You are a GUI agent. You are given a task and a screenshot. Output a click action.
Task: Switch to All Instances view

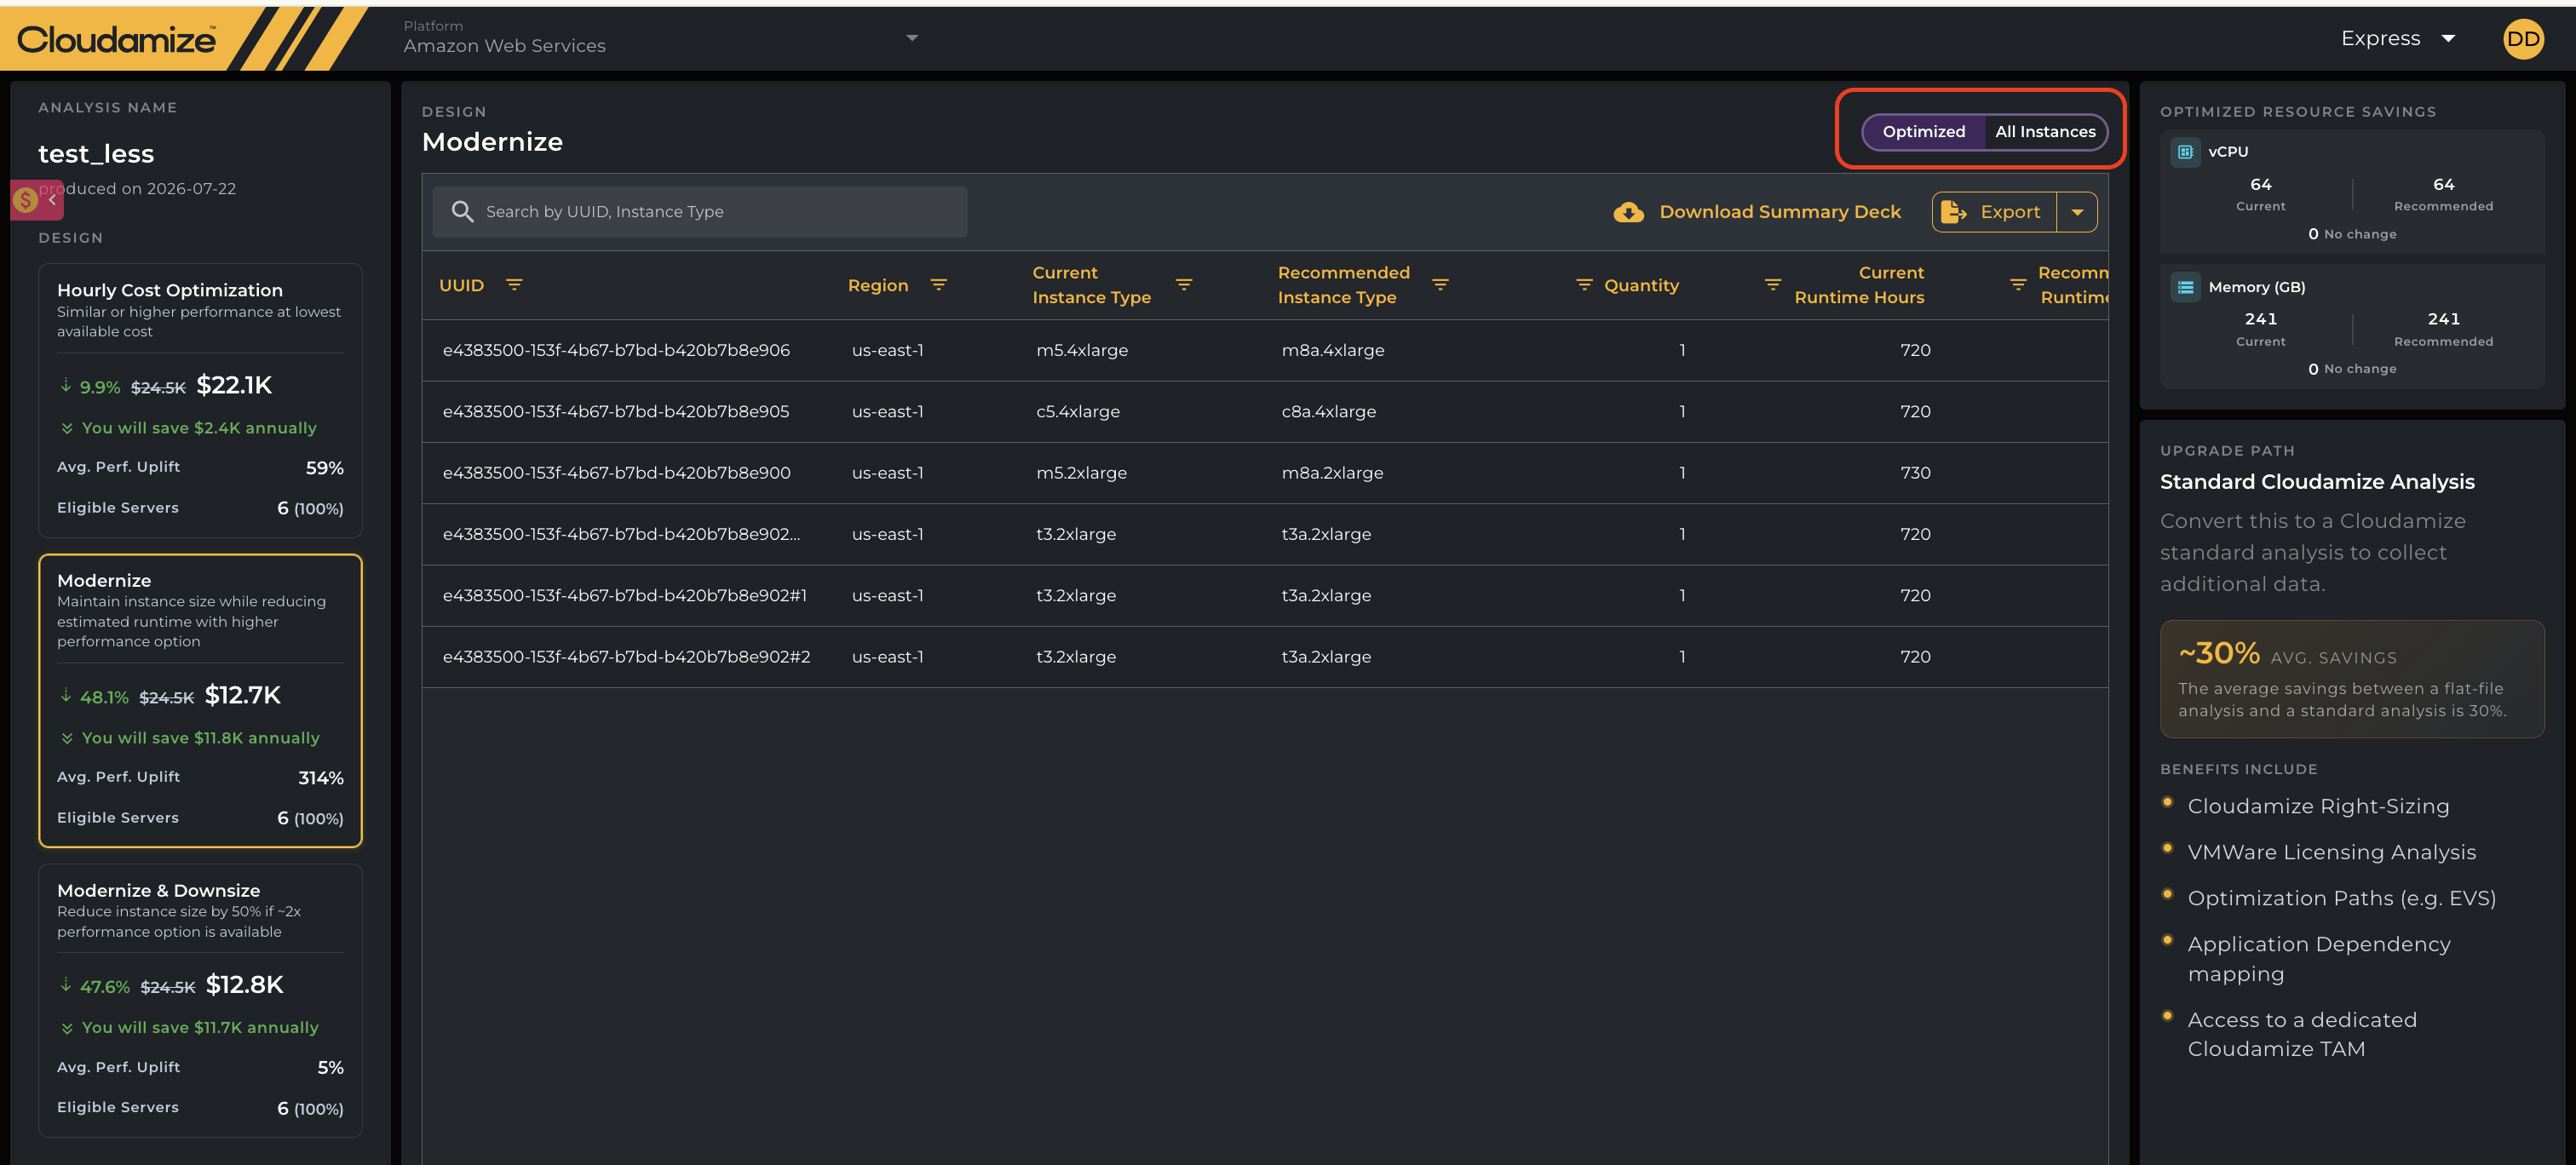[x=2045, y=131]
